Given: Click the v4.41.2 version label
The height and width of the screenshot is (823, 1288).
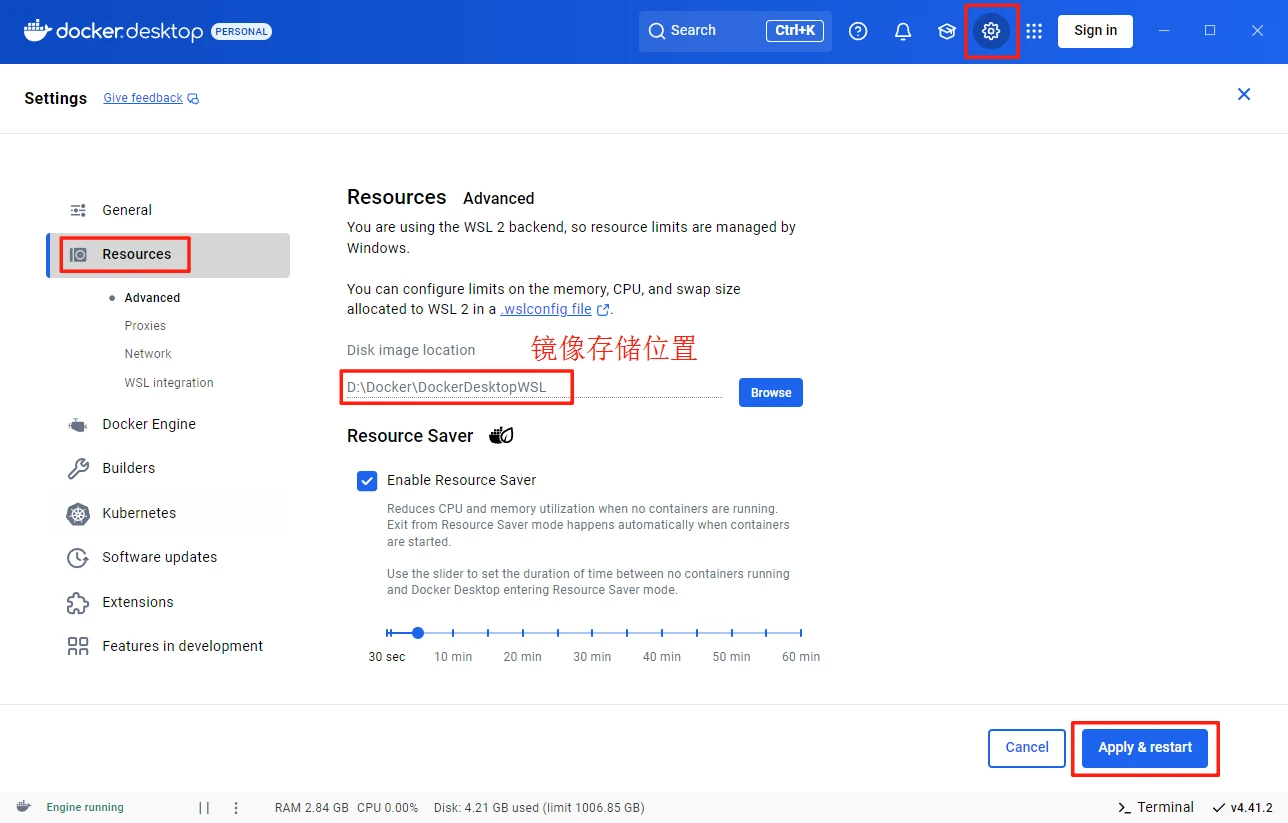Looking at the screenshot, I should [x=1251, y=808].
